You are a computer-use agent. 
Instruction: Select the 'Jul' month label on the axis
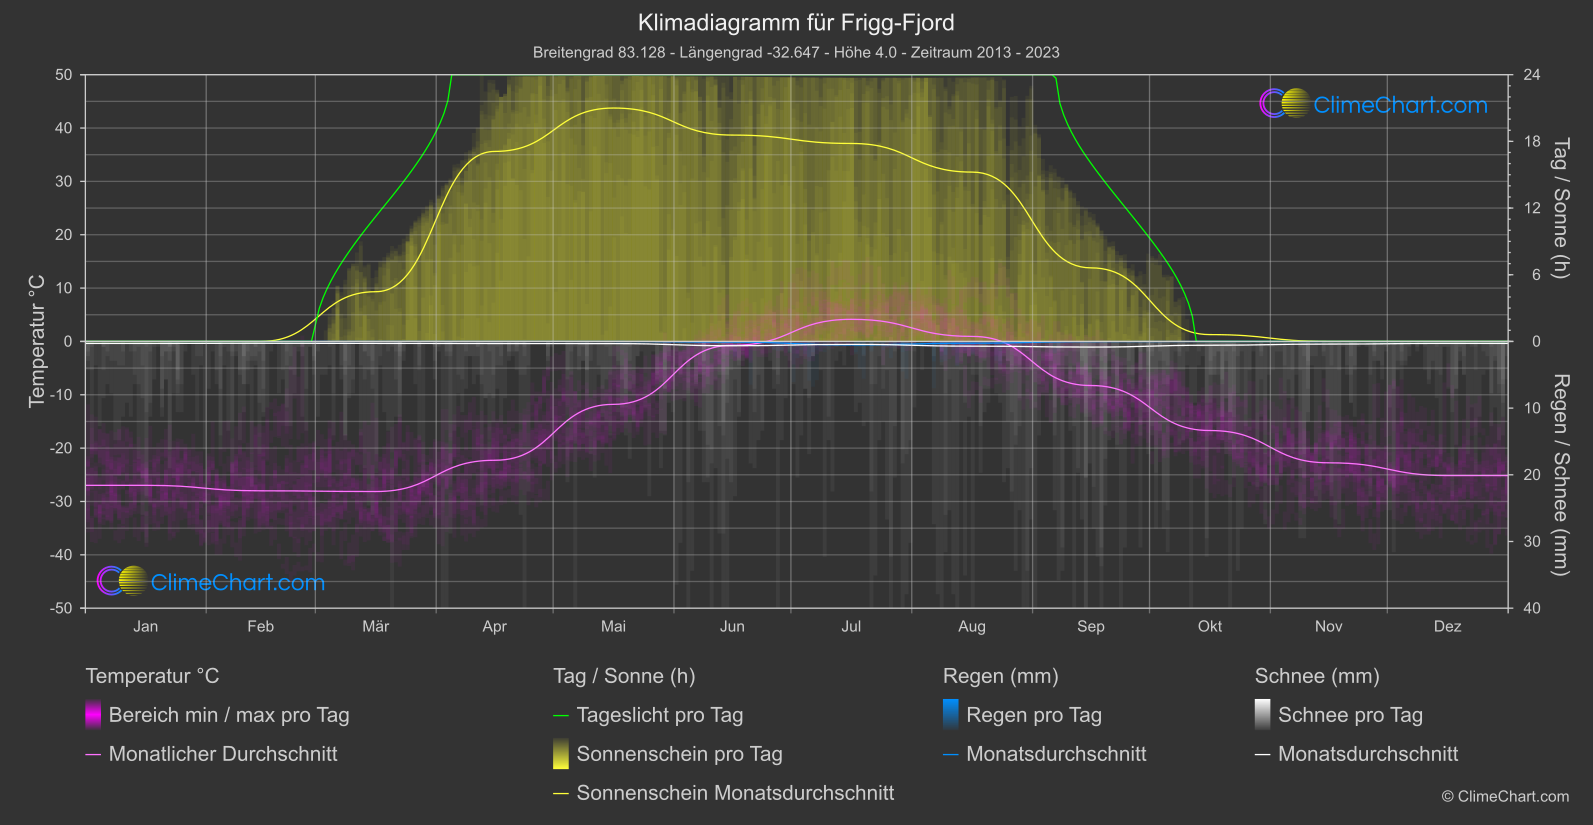click(x=851, y=626)
